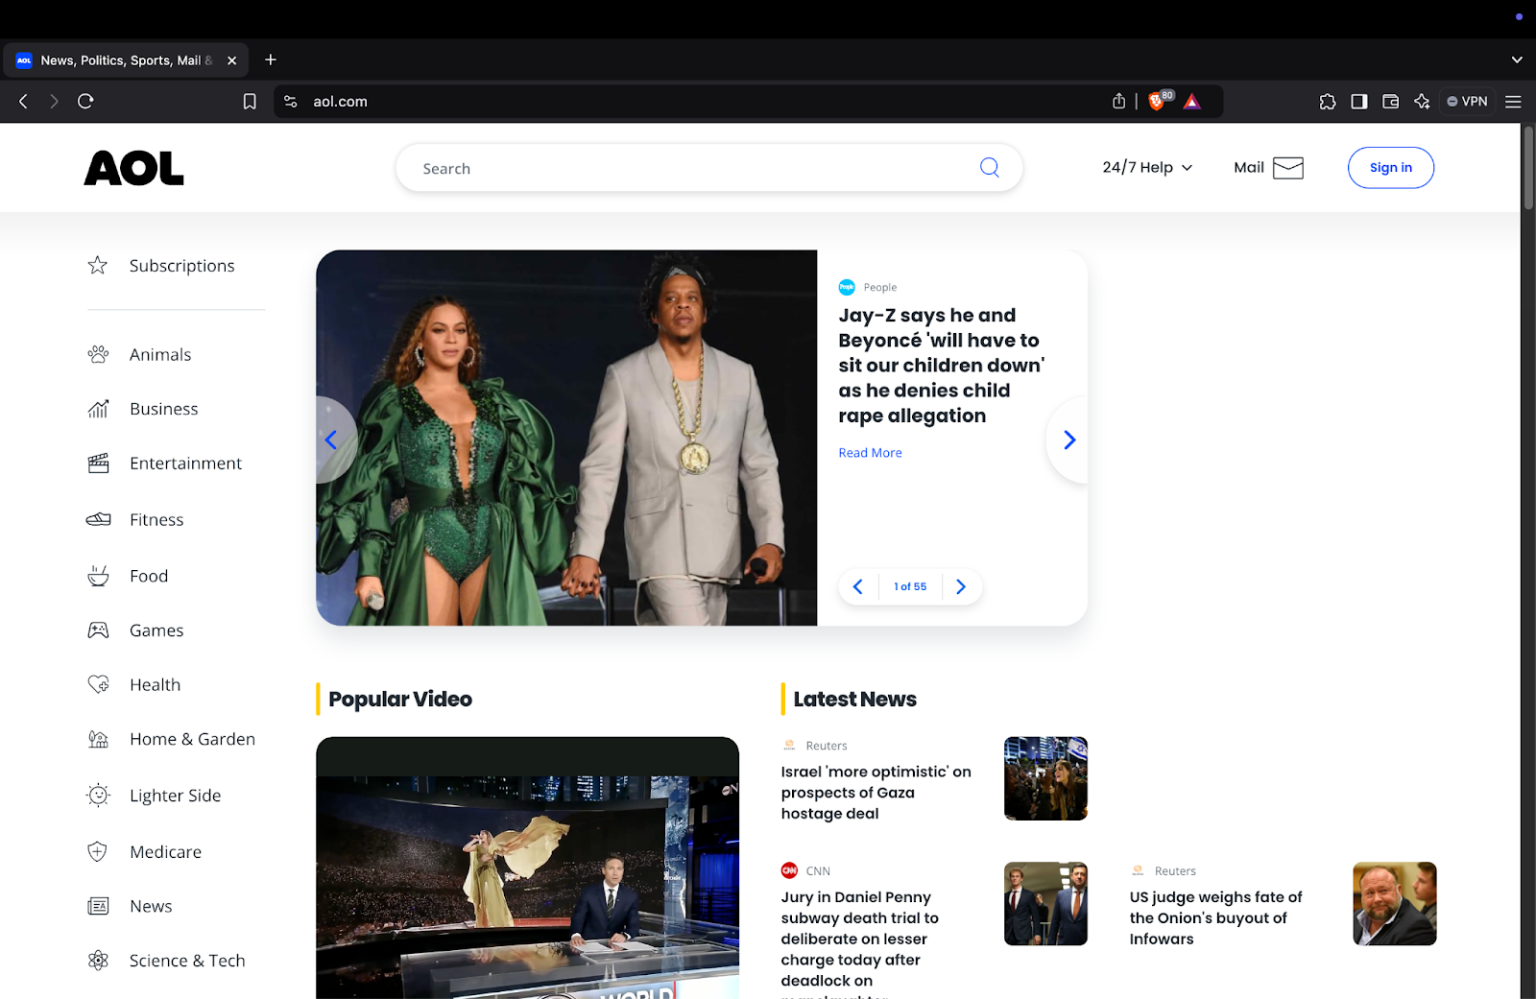Open the Brave Wallet icon
The image size is (1536, 999).
pos(1390,101)
